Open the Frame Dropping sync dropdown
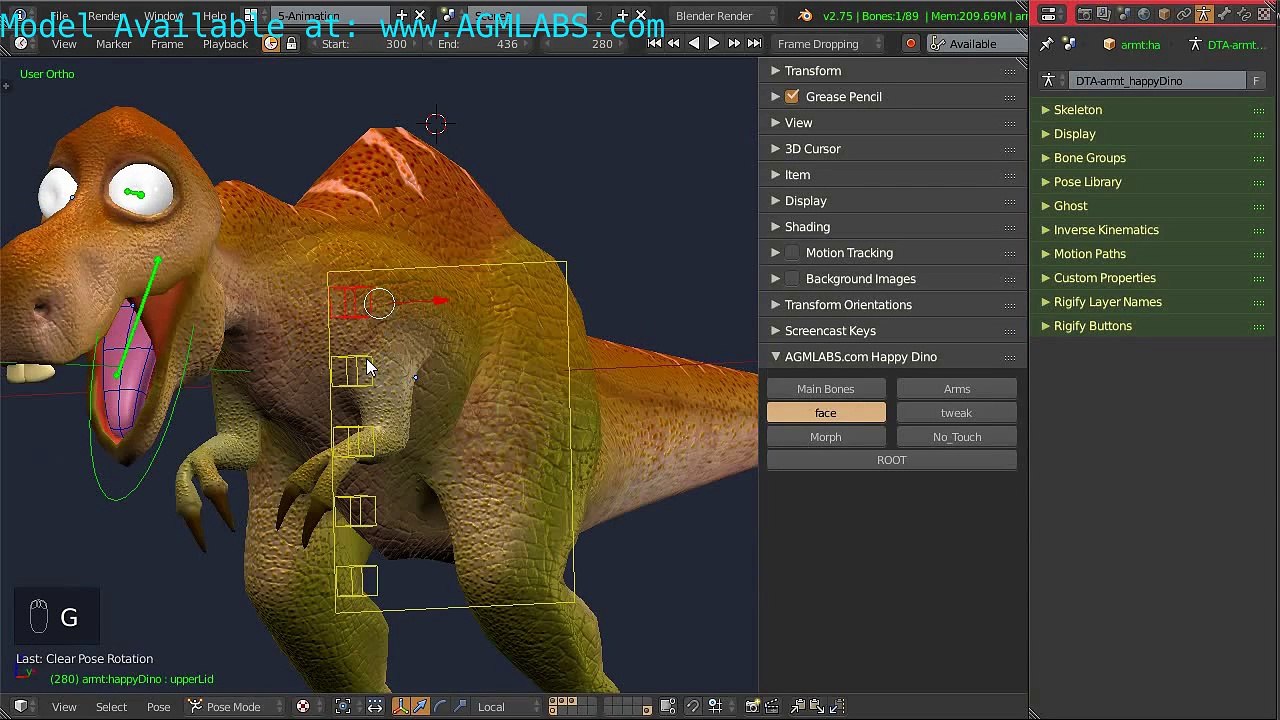Image resolution: width=1280 pixels, height=720 pixels. coord(829,44)
